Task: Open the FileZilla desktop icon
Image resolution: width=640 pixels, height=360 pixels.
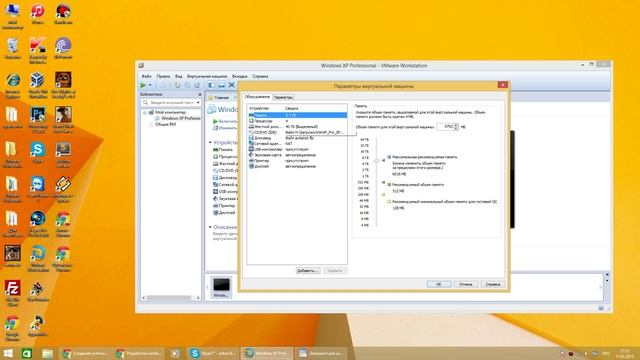Action: [x=13, y=293]
